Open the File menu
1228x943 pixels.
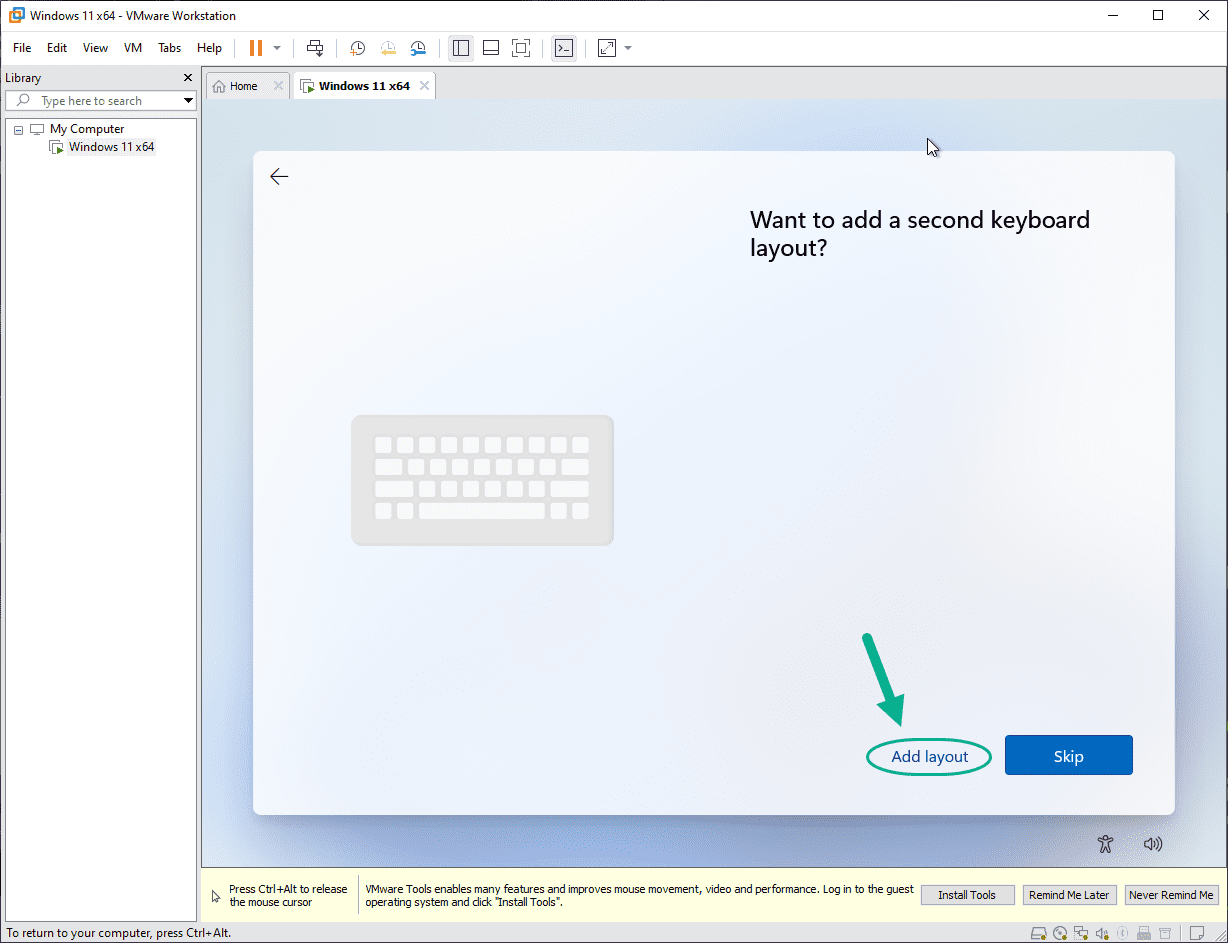pyautogui.click(x=22, y=48)
